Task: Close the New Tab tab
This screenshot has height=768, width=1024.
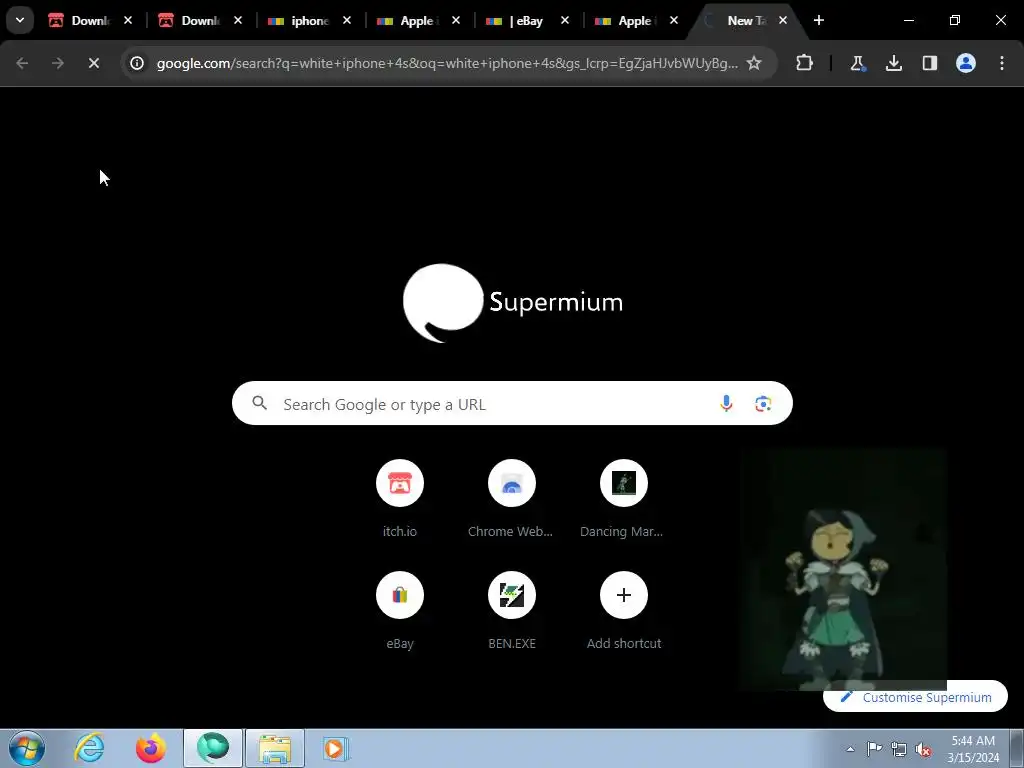Action: coord(782,20)
